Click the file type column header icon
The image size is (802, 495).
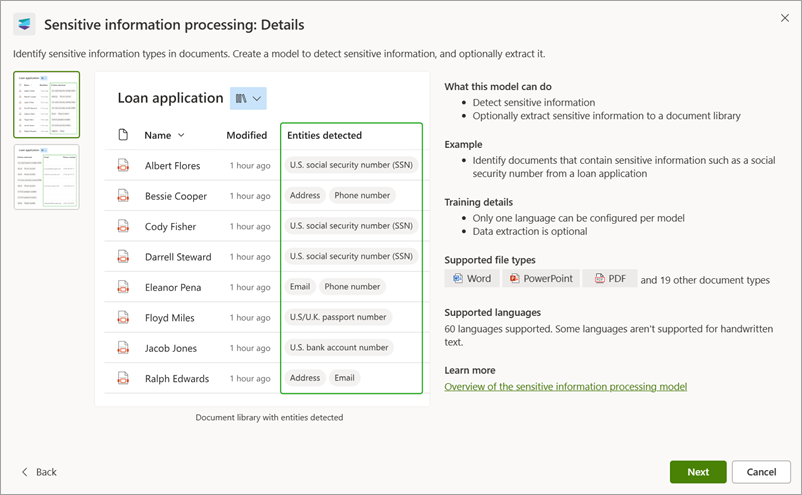click(x=123, y=135)
